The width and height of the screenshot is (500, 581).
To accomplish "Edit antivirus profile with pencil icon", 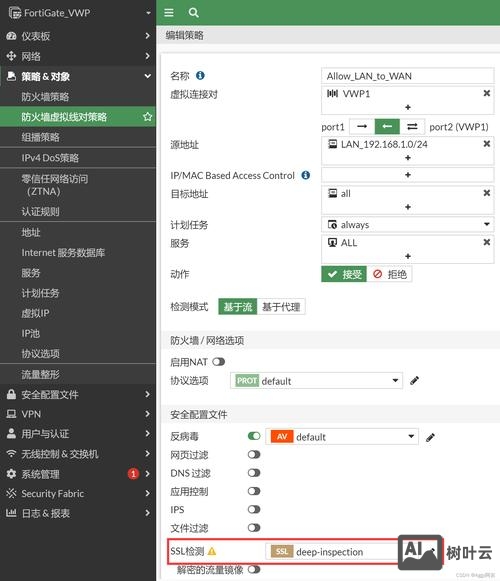I will click(430, 437).
